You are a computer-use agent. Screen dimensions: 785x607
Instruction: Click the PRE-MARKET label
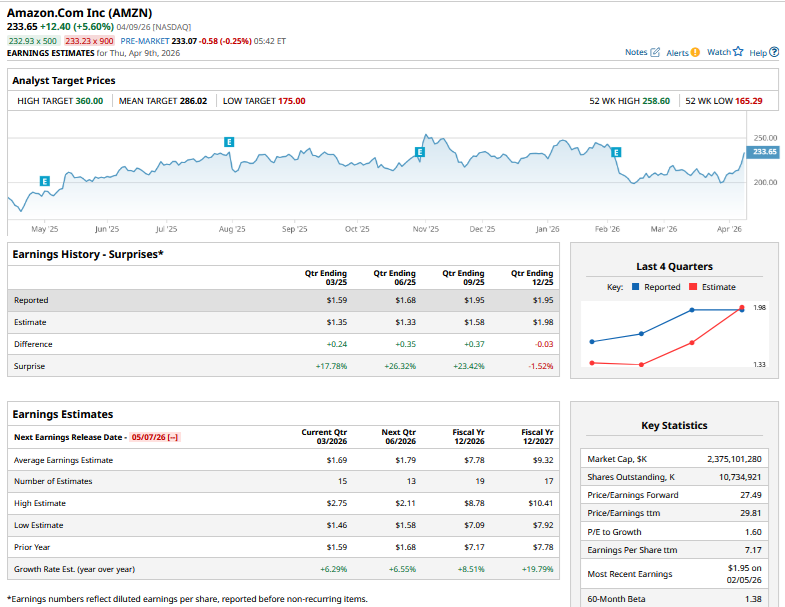tap(145, 41)
